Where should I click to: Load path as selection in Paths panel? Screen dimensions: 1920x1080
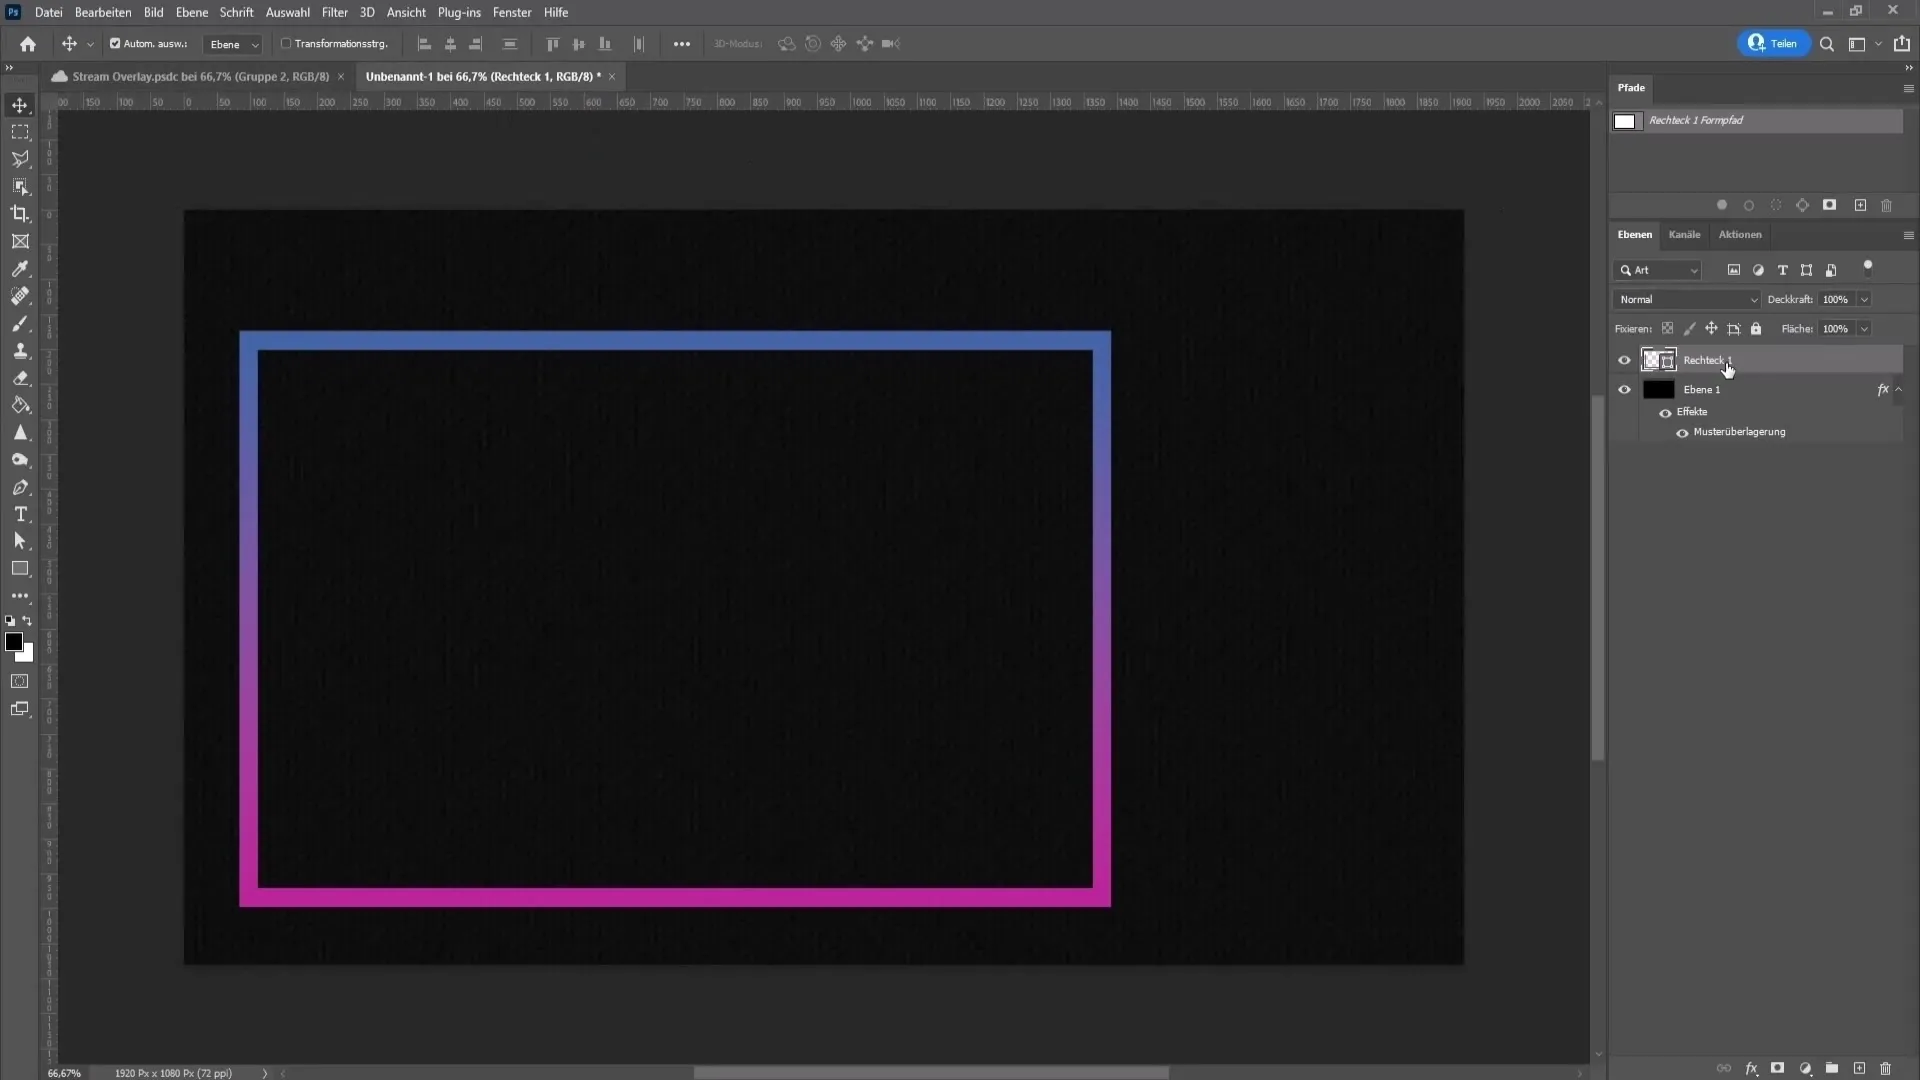coord(1776,205)
